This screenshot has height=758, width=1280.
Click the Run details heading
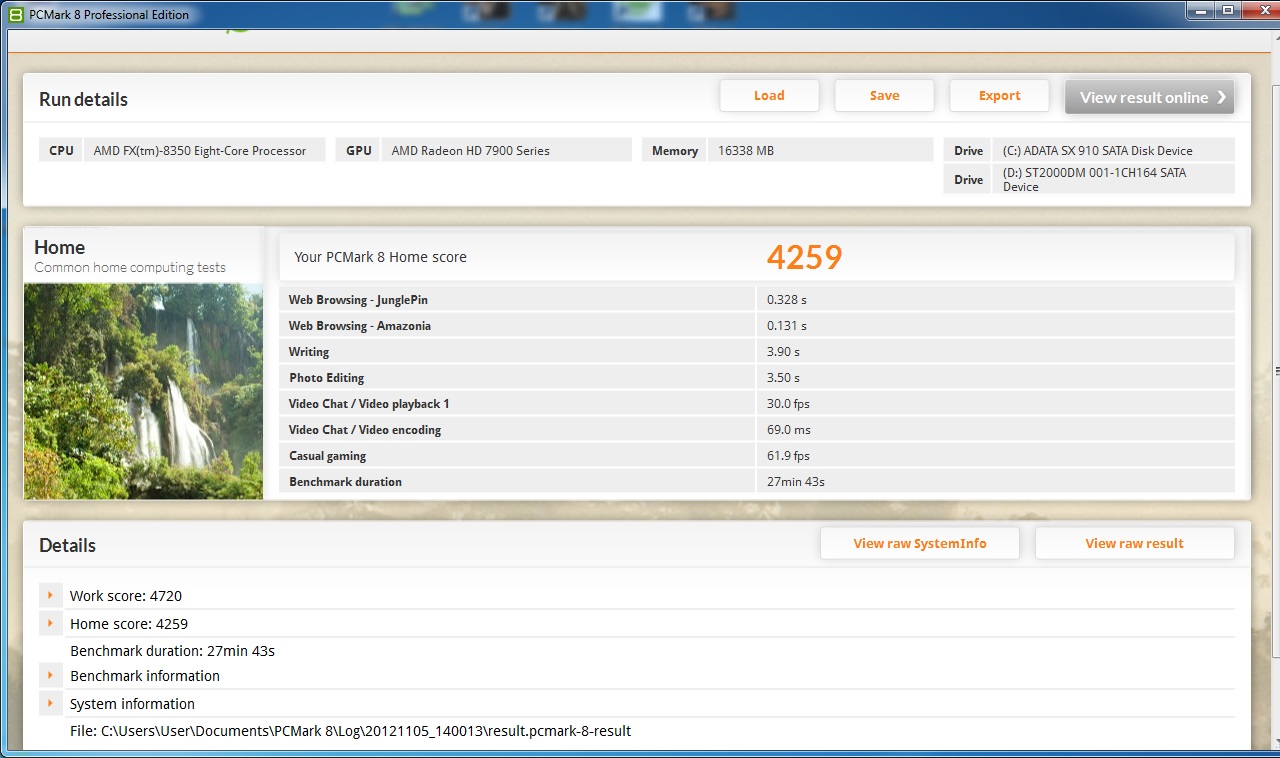click(83, 99)
